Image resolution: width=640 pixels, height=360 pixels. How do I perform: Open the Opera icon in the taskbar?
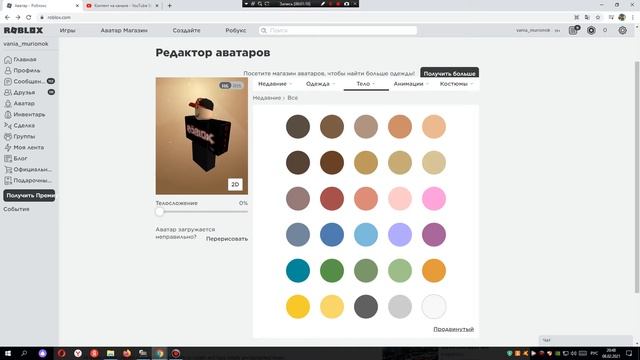(62, 353)
